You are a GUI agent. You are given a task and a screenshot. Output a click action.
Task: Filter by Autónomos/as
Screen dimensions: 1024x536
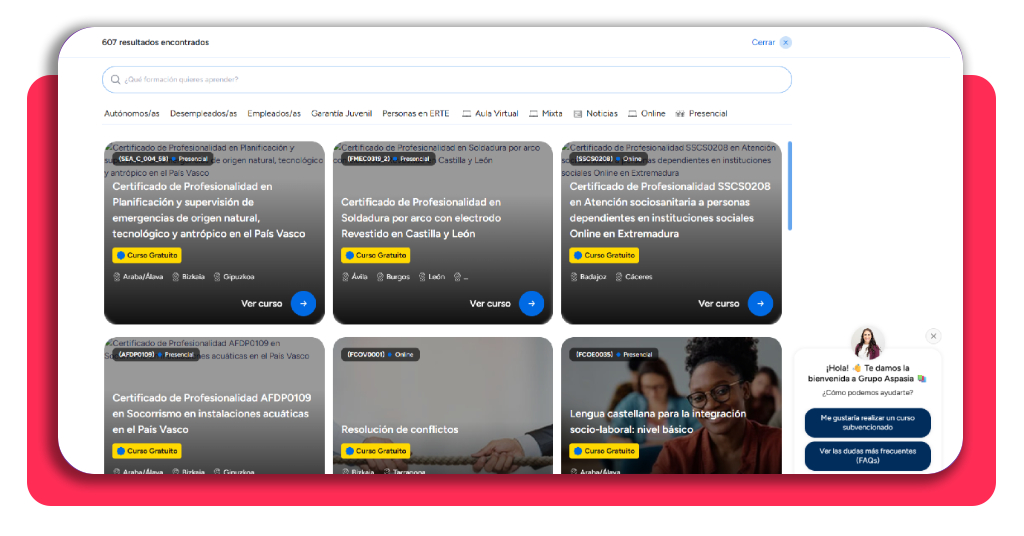click(132, 114)
